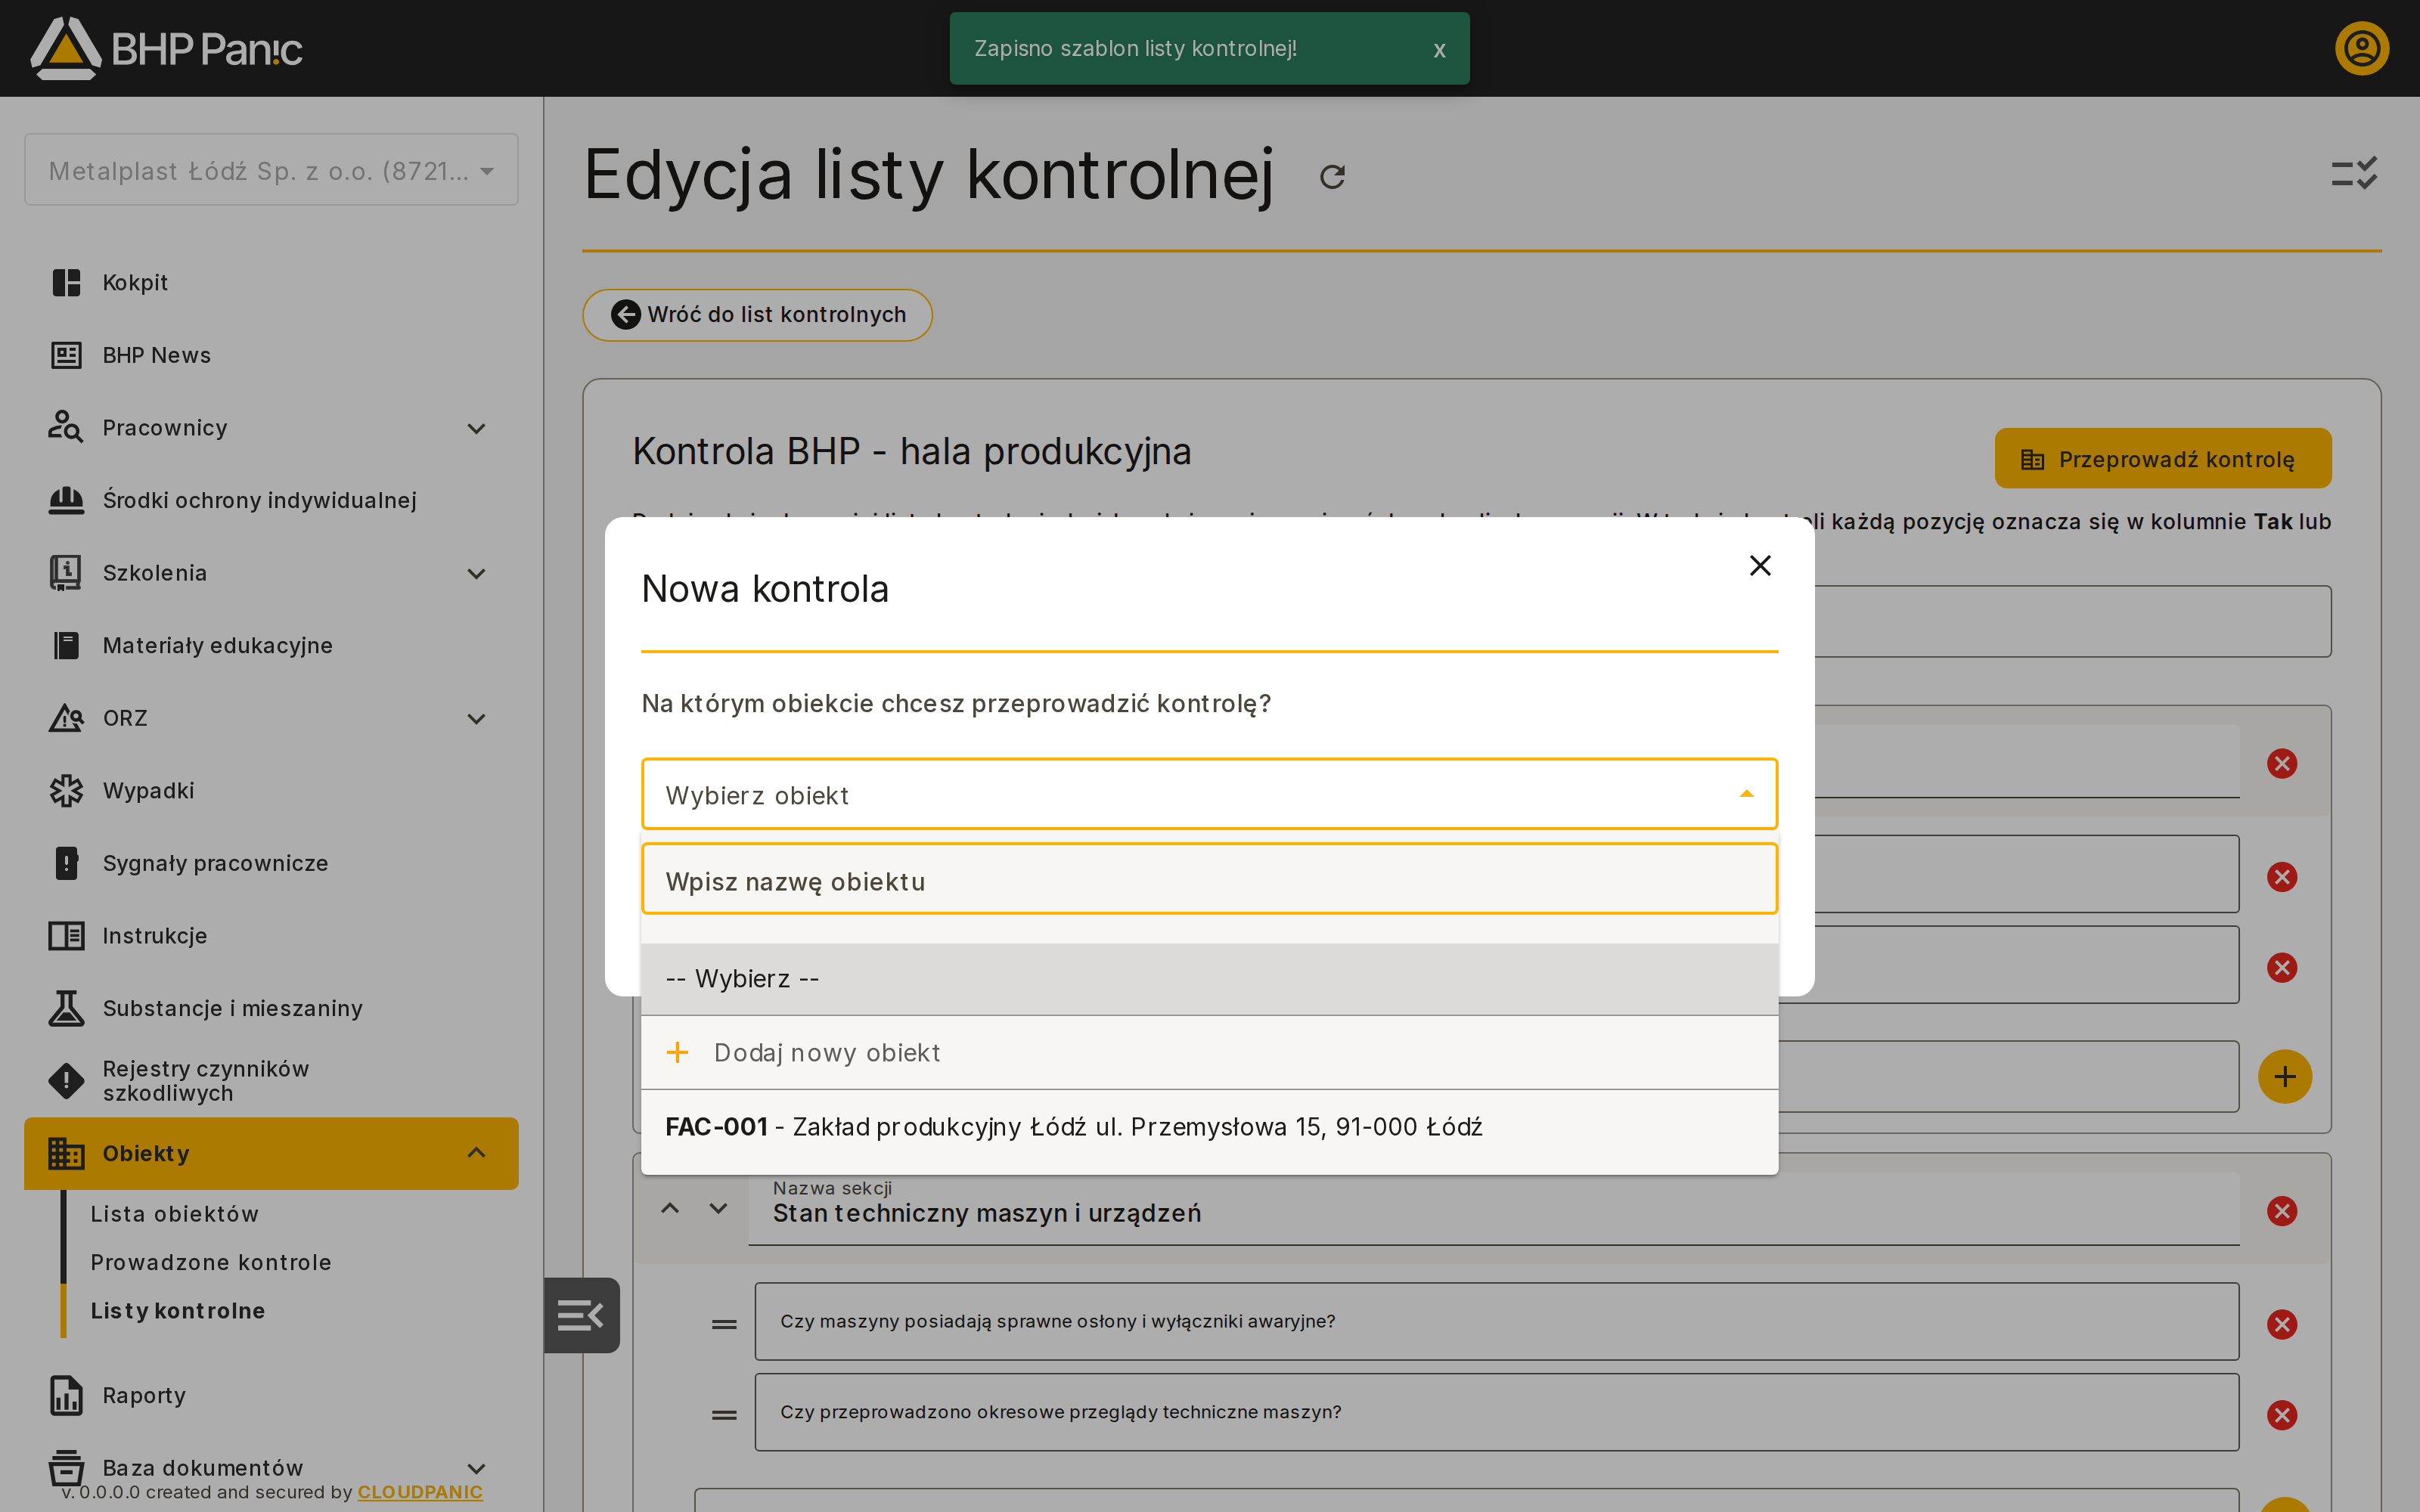Click the refresh icon beside the page title
The width and height of the screenshot is (2420, 1512).
pyautogui.click(x=1332, y=177)
